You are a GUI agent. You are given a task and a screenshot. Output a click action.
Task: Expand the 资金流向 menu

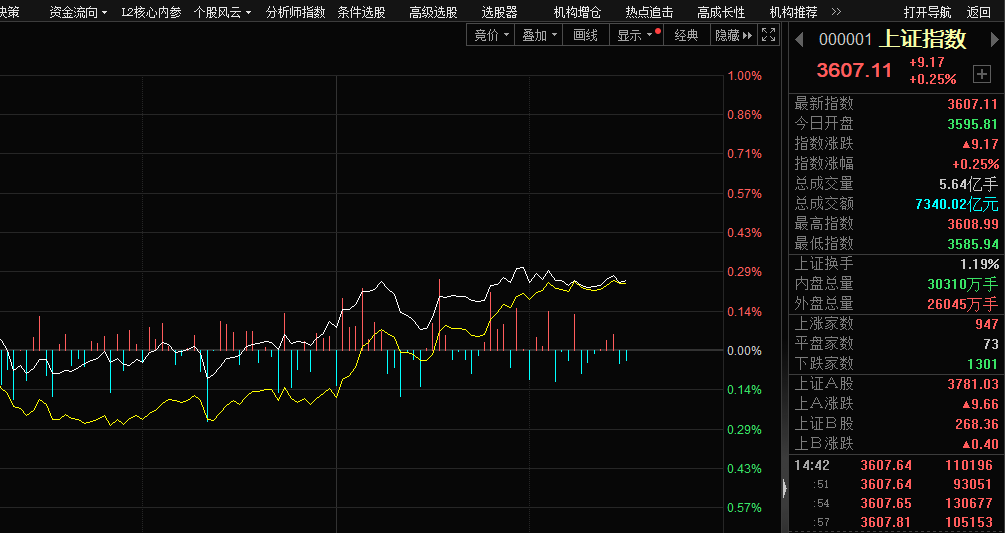coord(78,12)
